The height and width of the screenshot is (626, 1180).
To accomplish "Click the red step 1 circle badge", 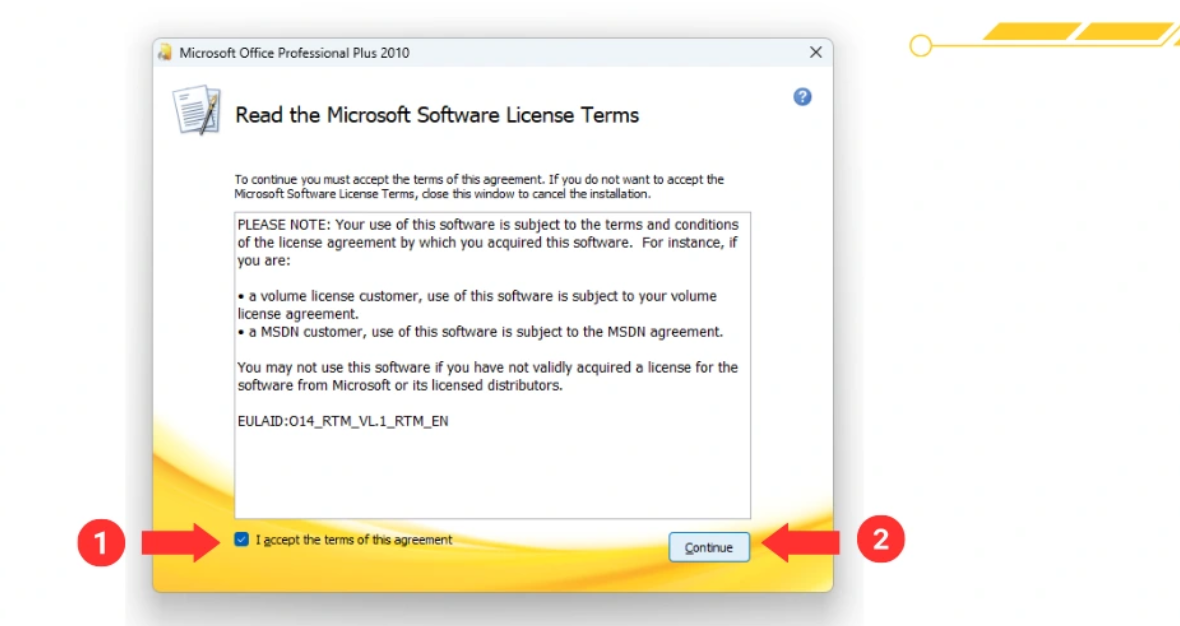I will [101, 542].
